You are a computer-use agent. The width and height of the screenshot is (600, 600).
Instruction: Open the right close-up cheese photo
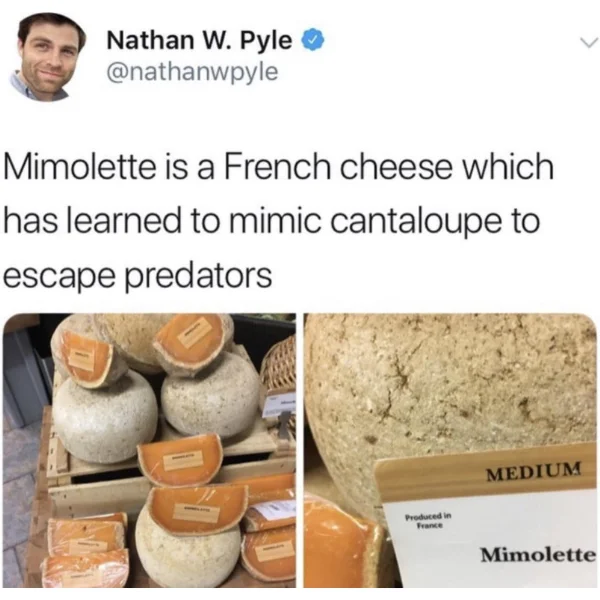[x=450, y=450]
